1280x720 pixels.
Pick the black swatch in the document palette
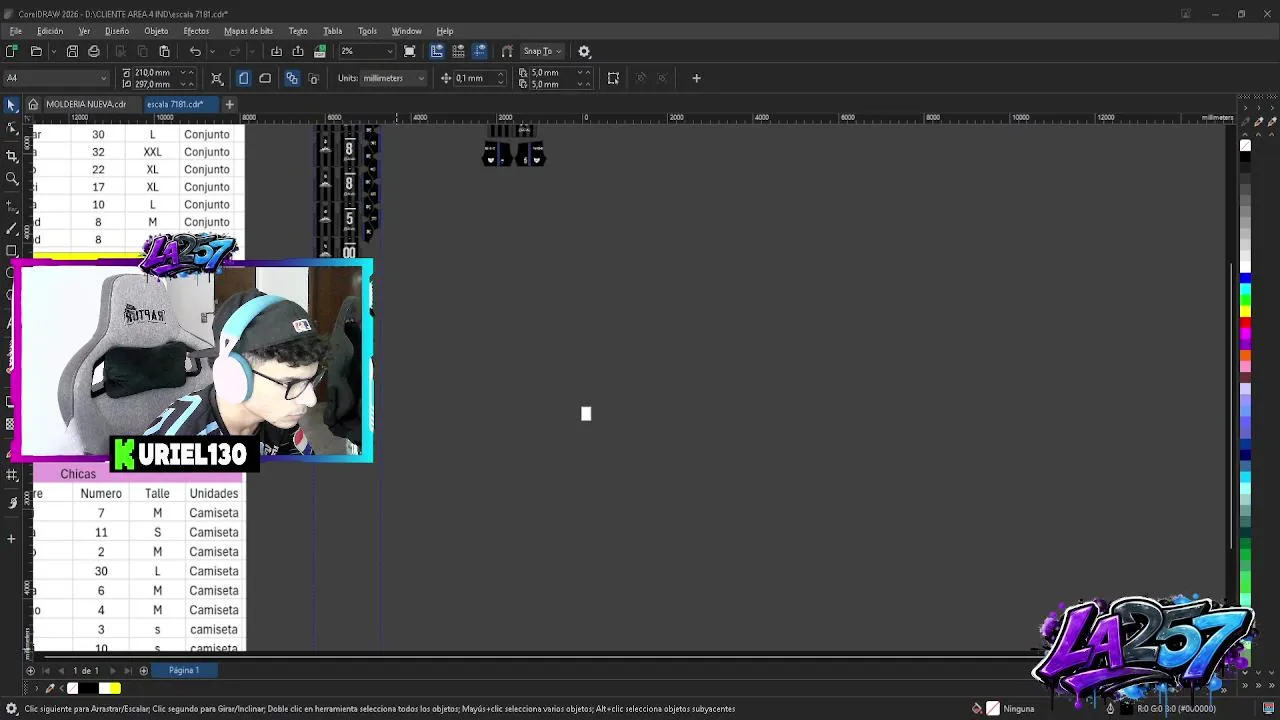(88, 688)
